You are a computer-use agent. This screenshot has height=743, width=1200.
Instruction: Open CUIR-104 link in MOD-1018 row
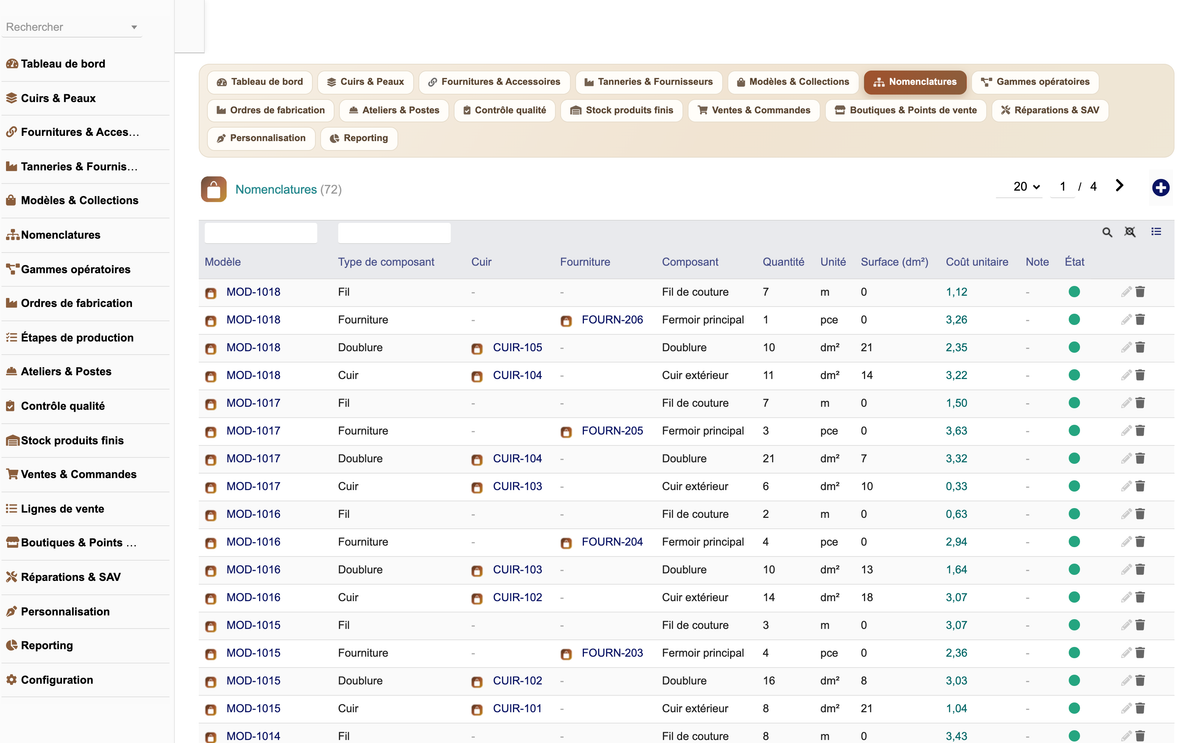(517, 375)
